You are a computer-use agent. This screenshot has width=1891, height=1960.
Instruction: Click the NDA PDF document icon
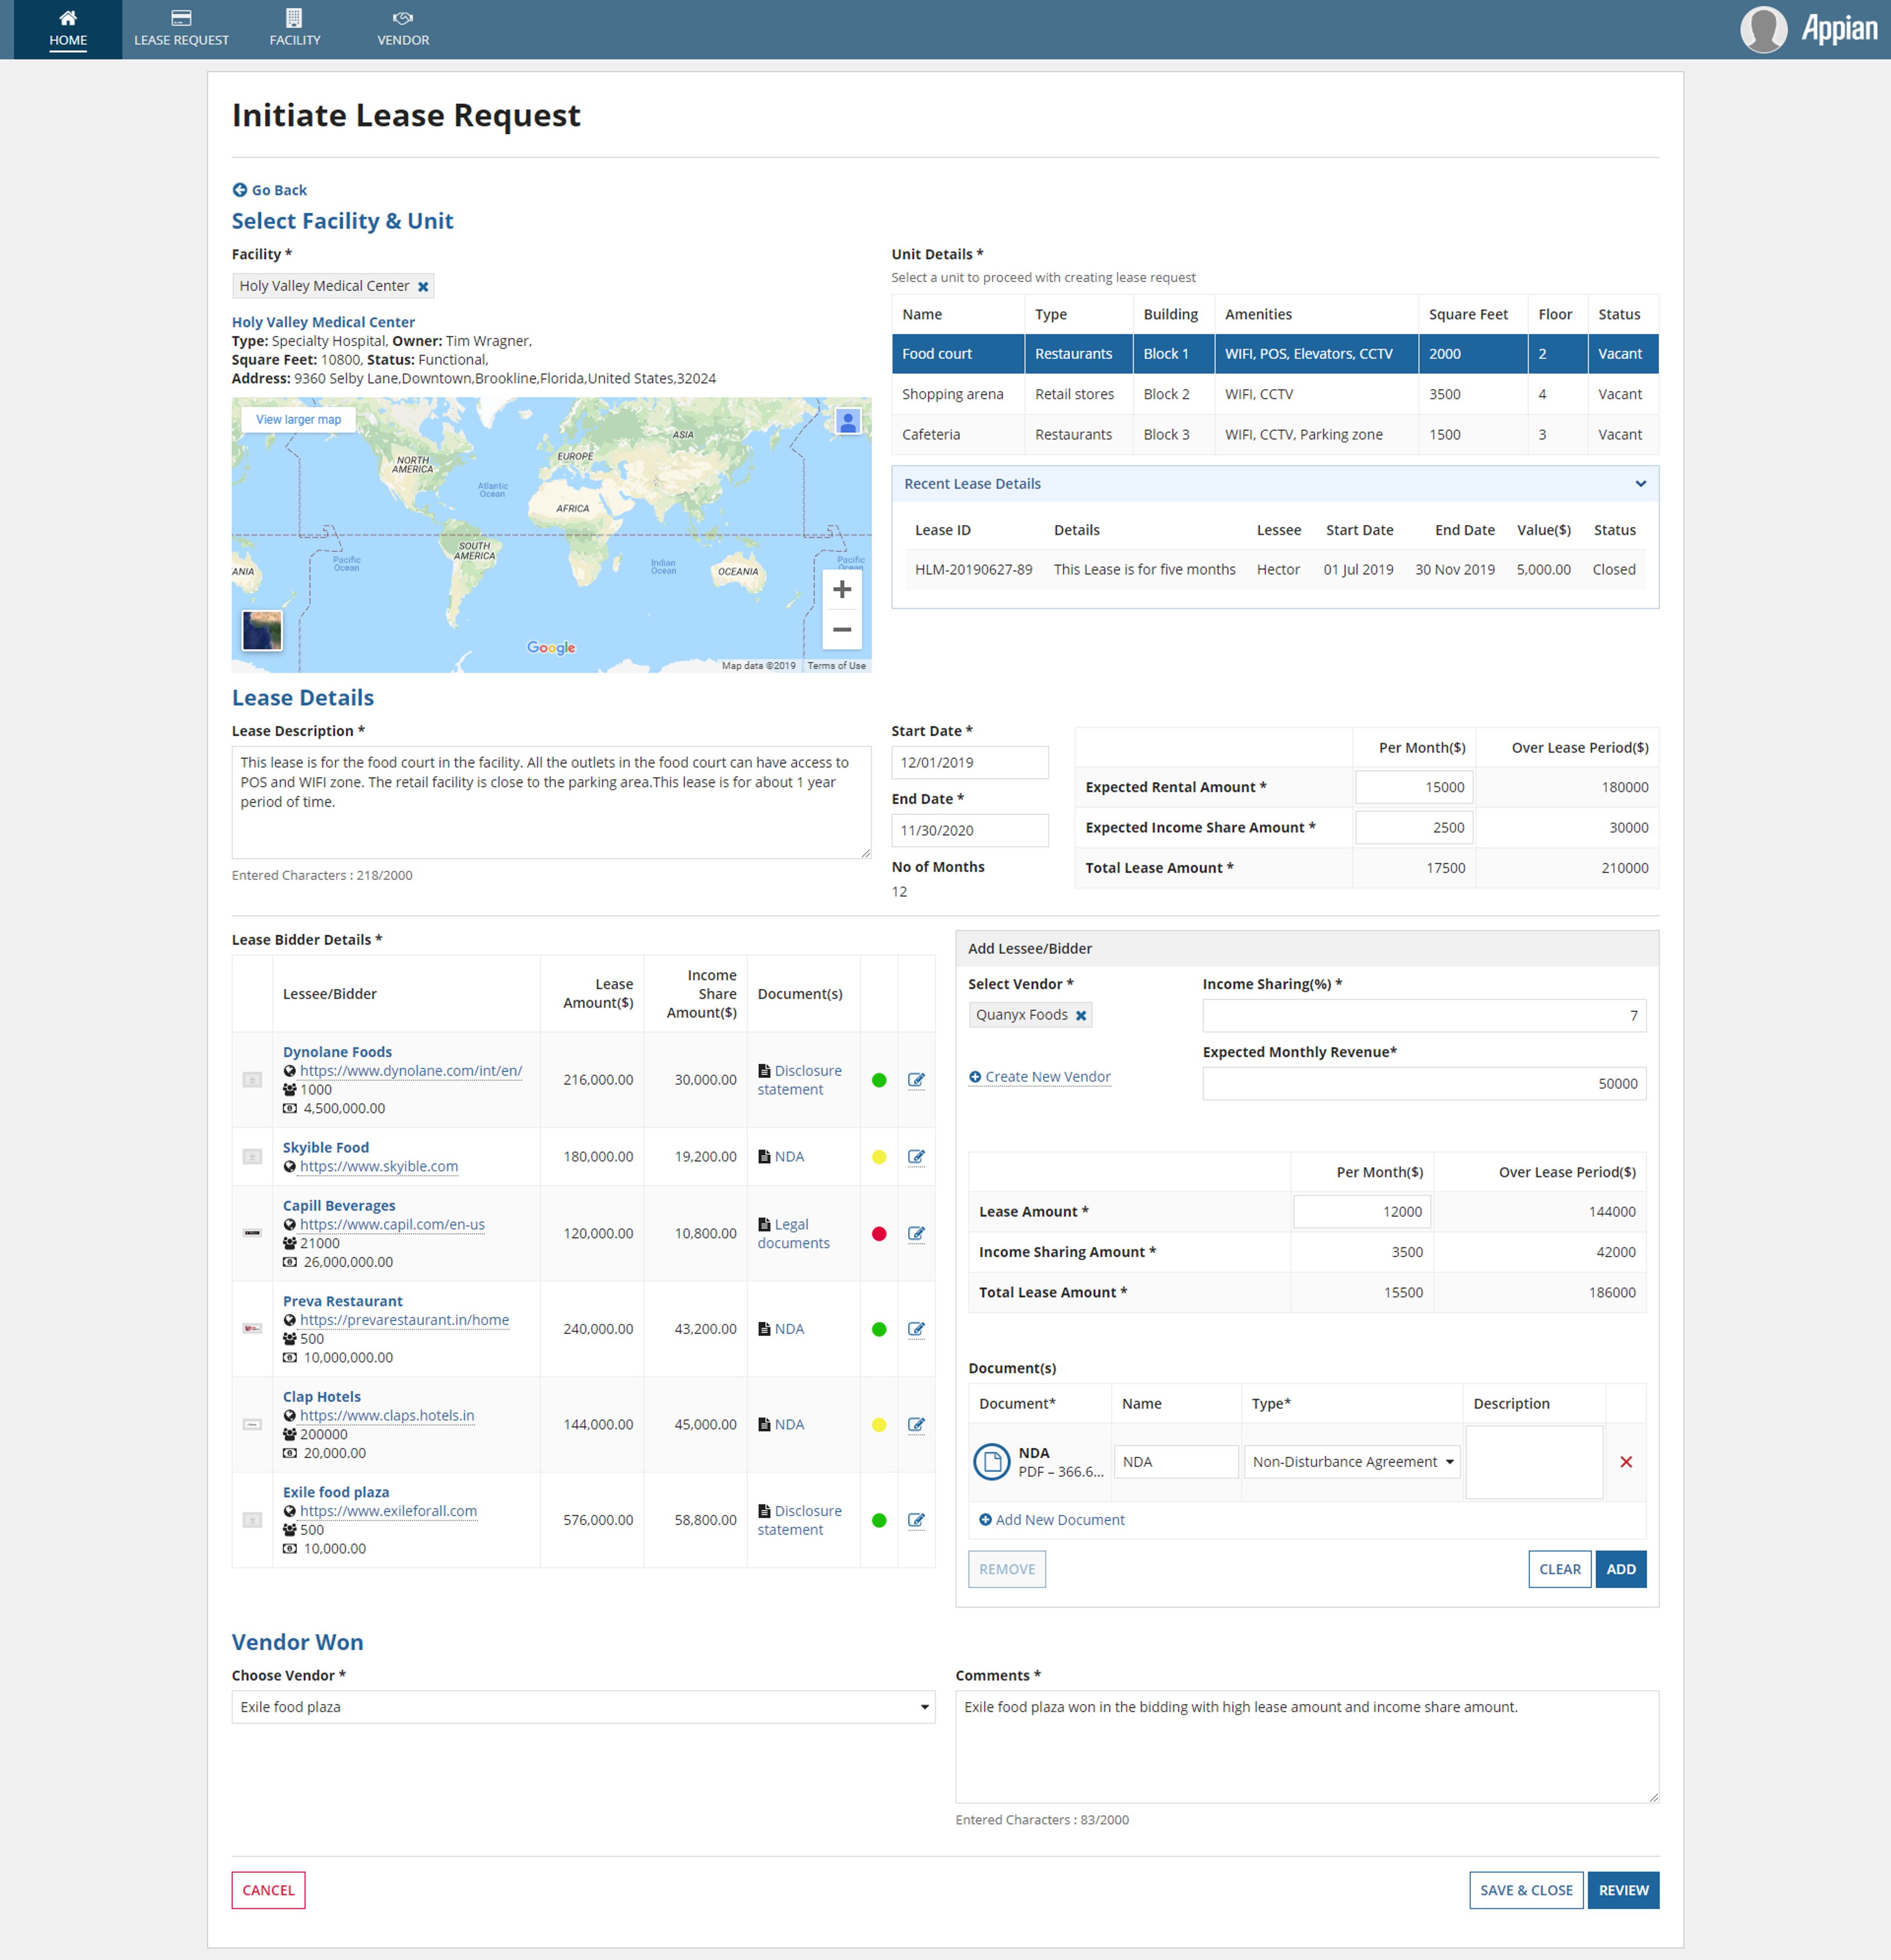tap(991, 1462)
